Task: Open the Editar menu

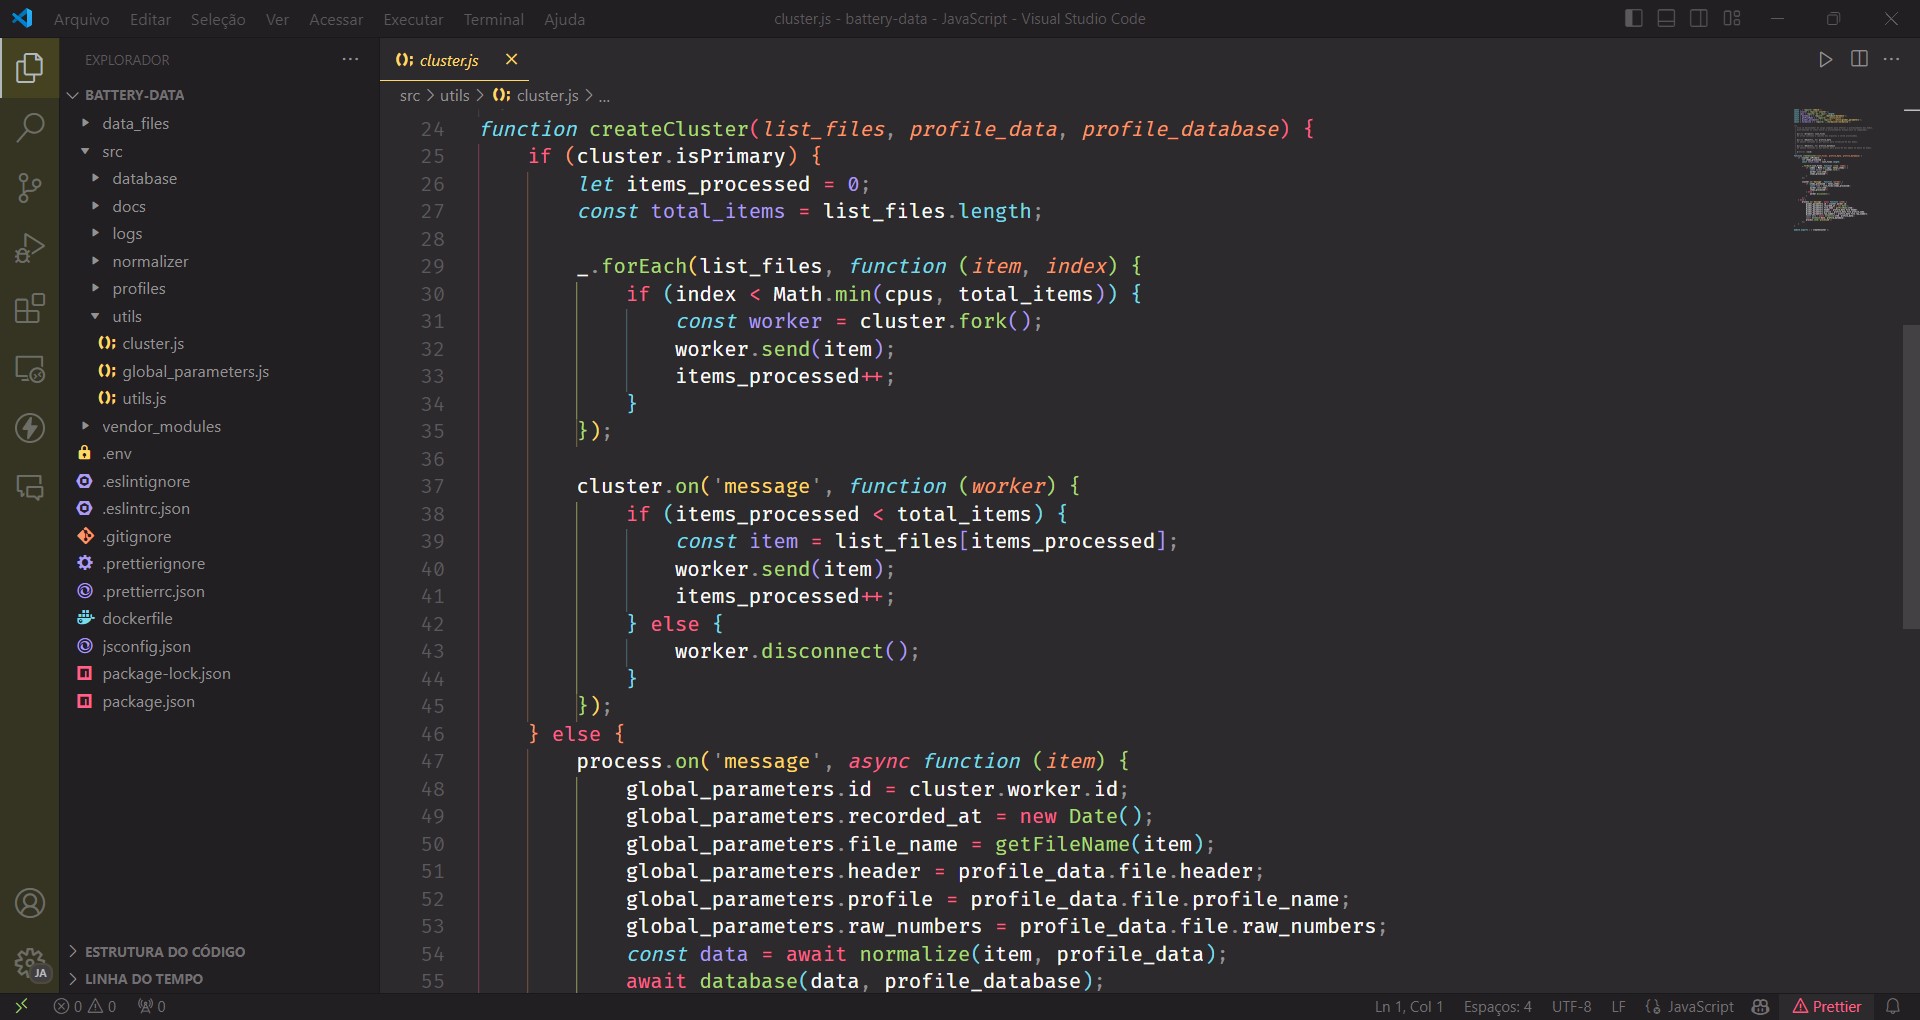Action: click(150, 19)
